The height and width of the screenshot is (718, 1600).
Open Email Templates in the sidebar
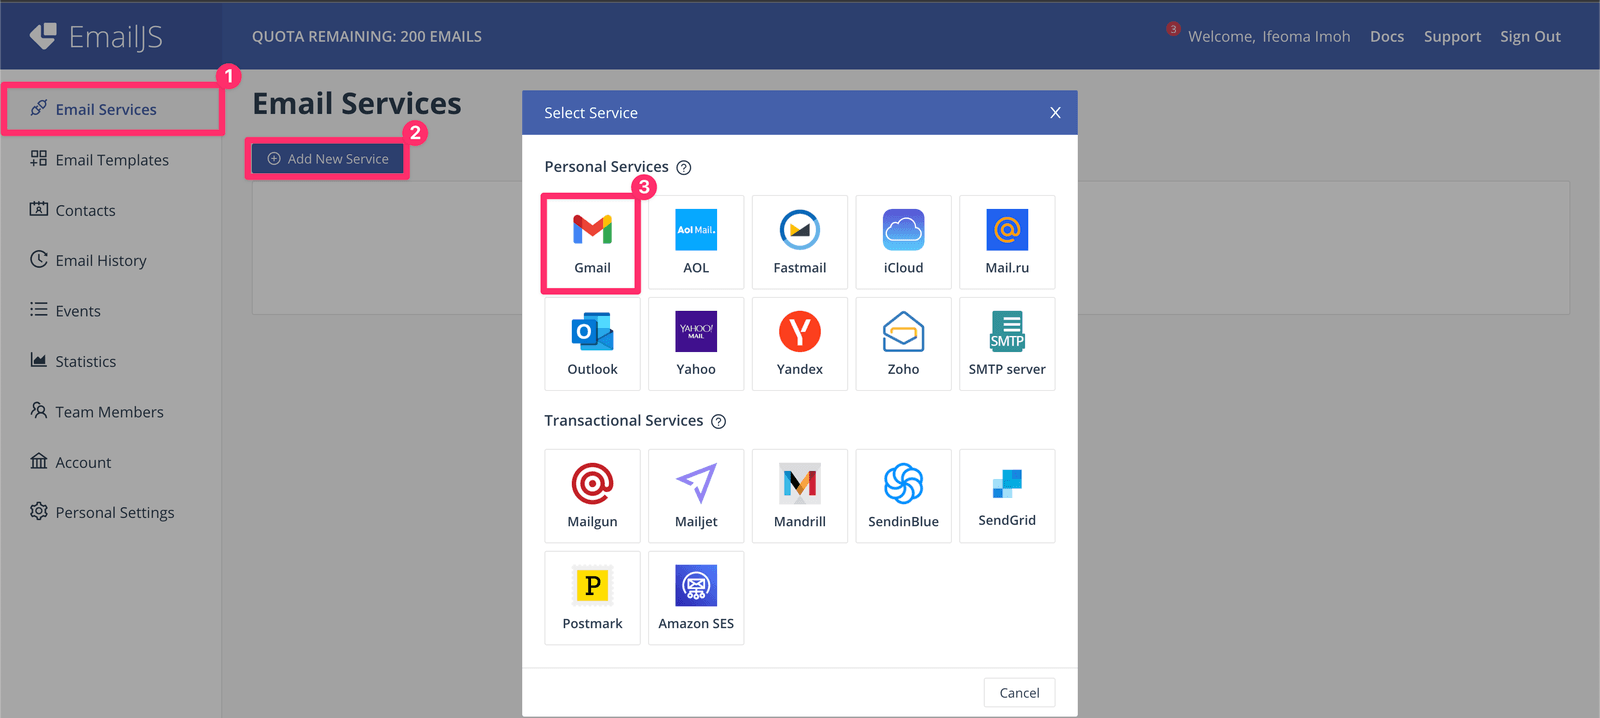click(x=111, y=160)
